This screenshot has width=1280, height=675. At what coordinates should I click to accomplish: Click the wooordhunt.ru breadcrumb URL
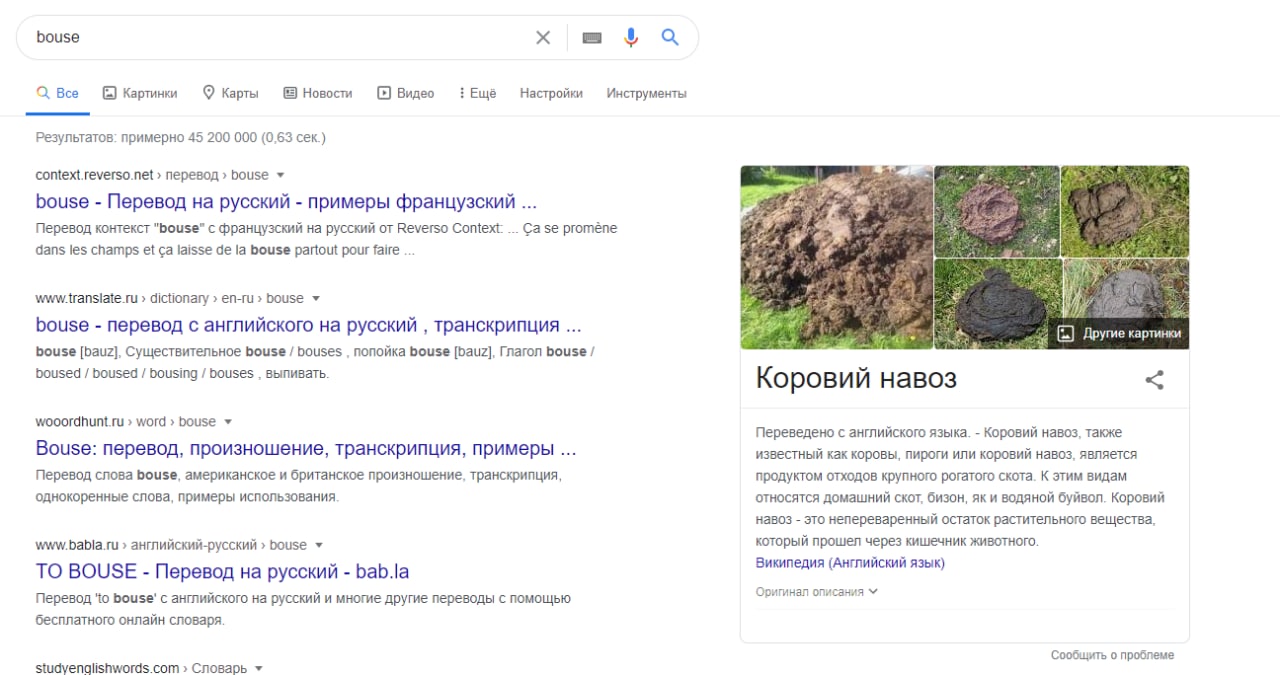(126, 422)
